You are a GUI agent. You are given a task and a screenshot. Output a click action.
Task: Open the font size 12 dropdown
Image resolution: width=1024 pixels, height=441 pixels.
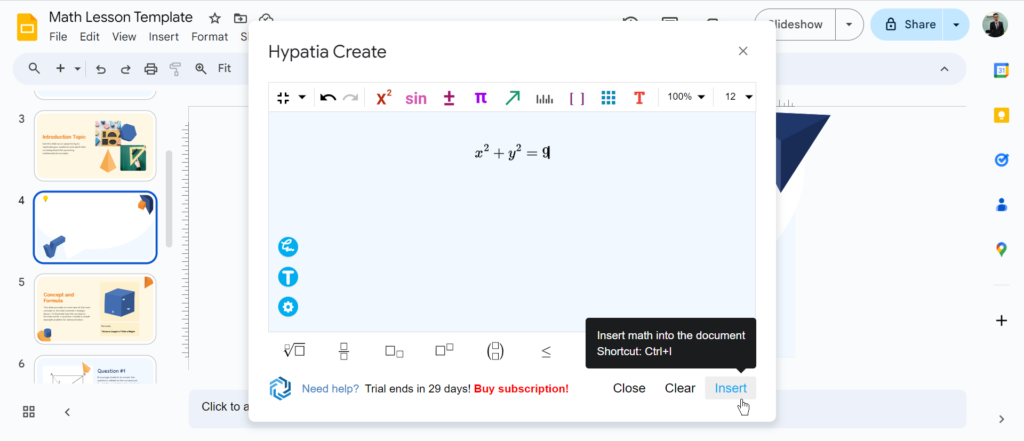point(738,97)
